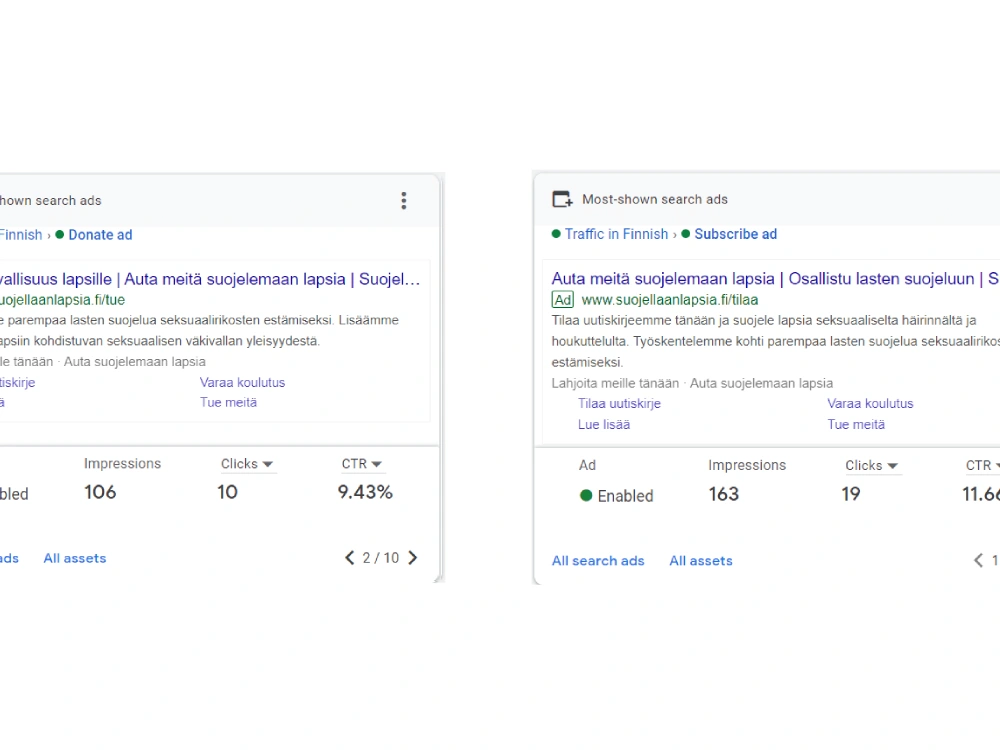Viewport: 1000px width, 750px height.
Task: Click Donate ad headline text
Action: [x=210, y=279]
